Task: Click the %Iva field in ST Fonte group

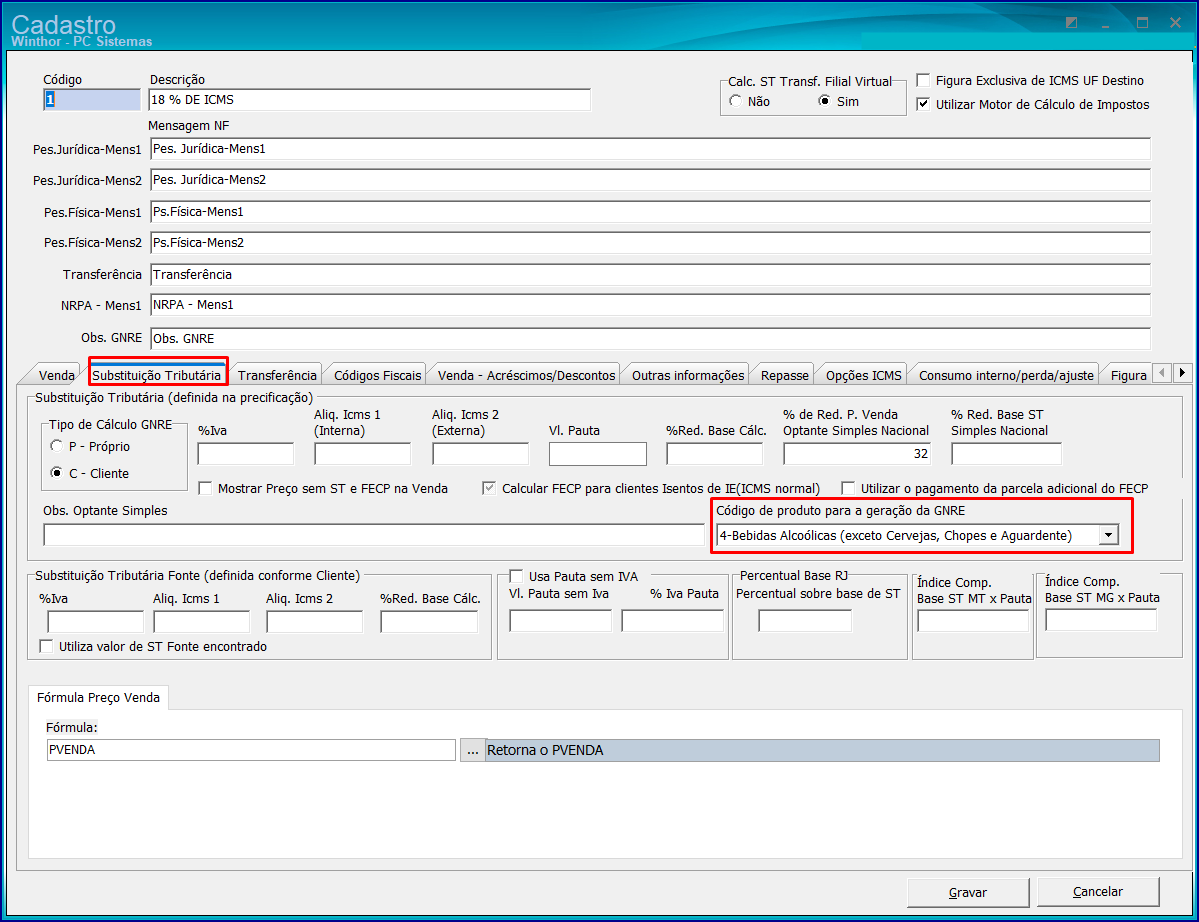Action: coord(96,622)
